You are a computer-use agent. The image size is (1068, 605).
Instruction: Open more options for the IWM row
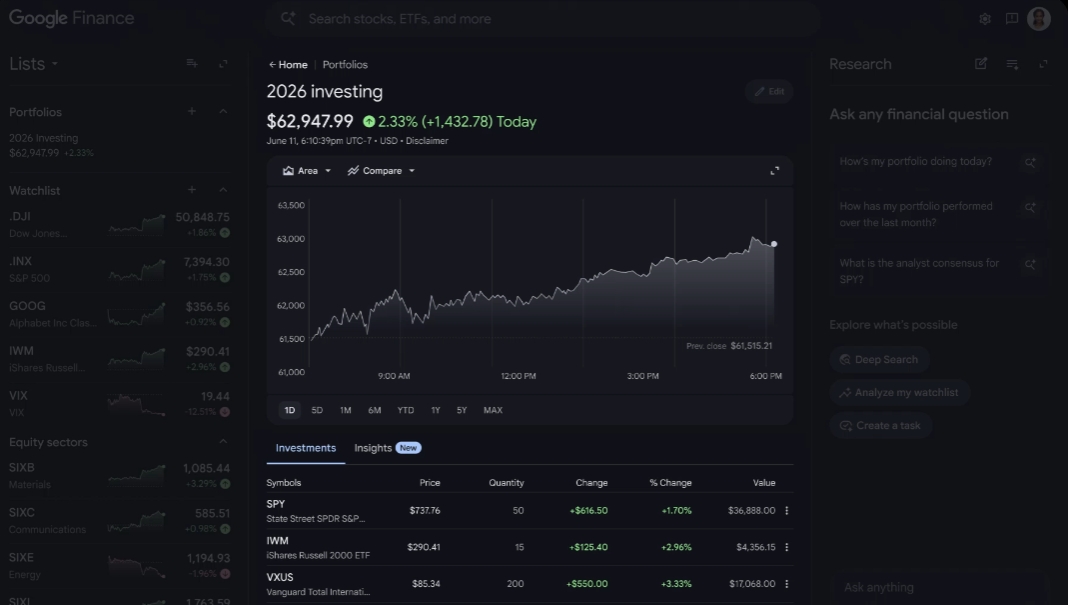tap(787, 547)
